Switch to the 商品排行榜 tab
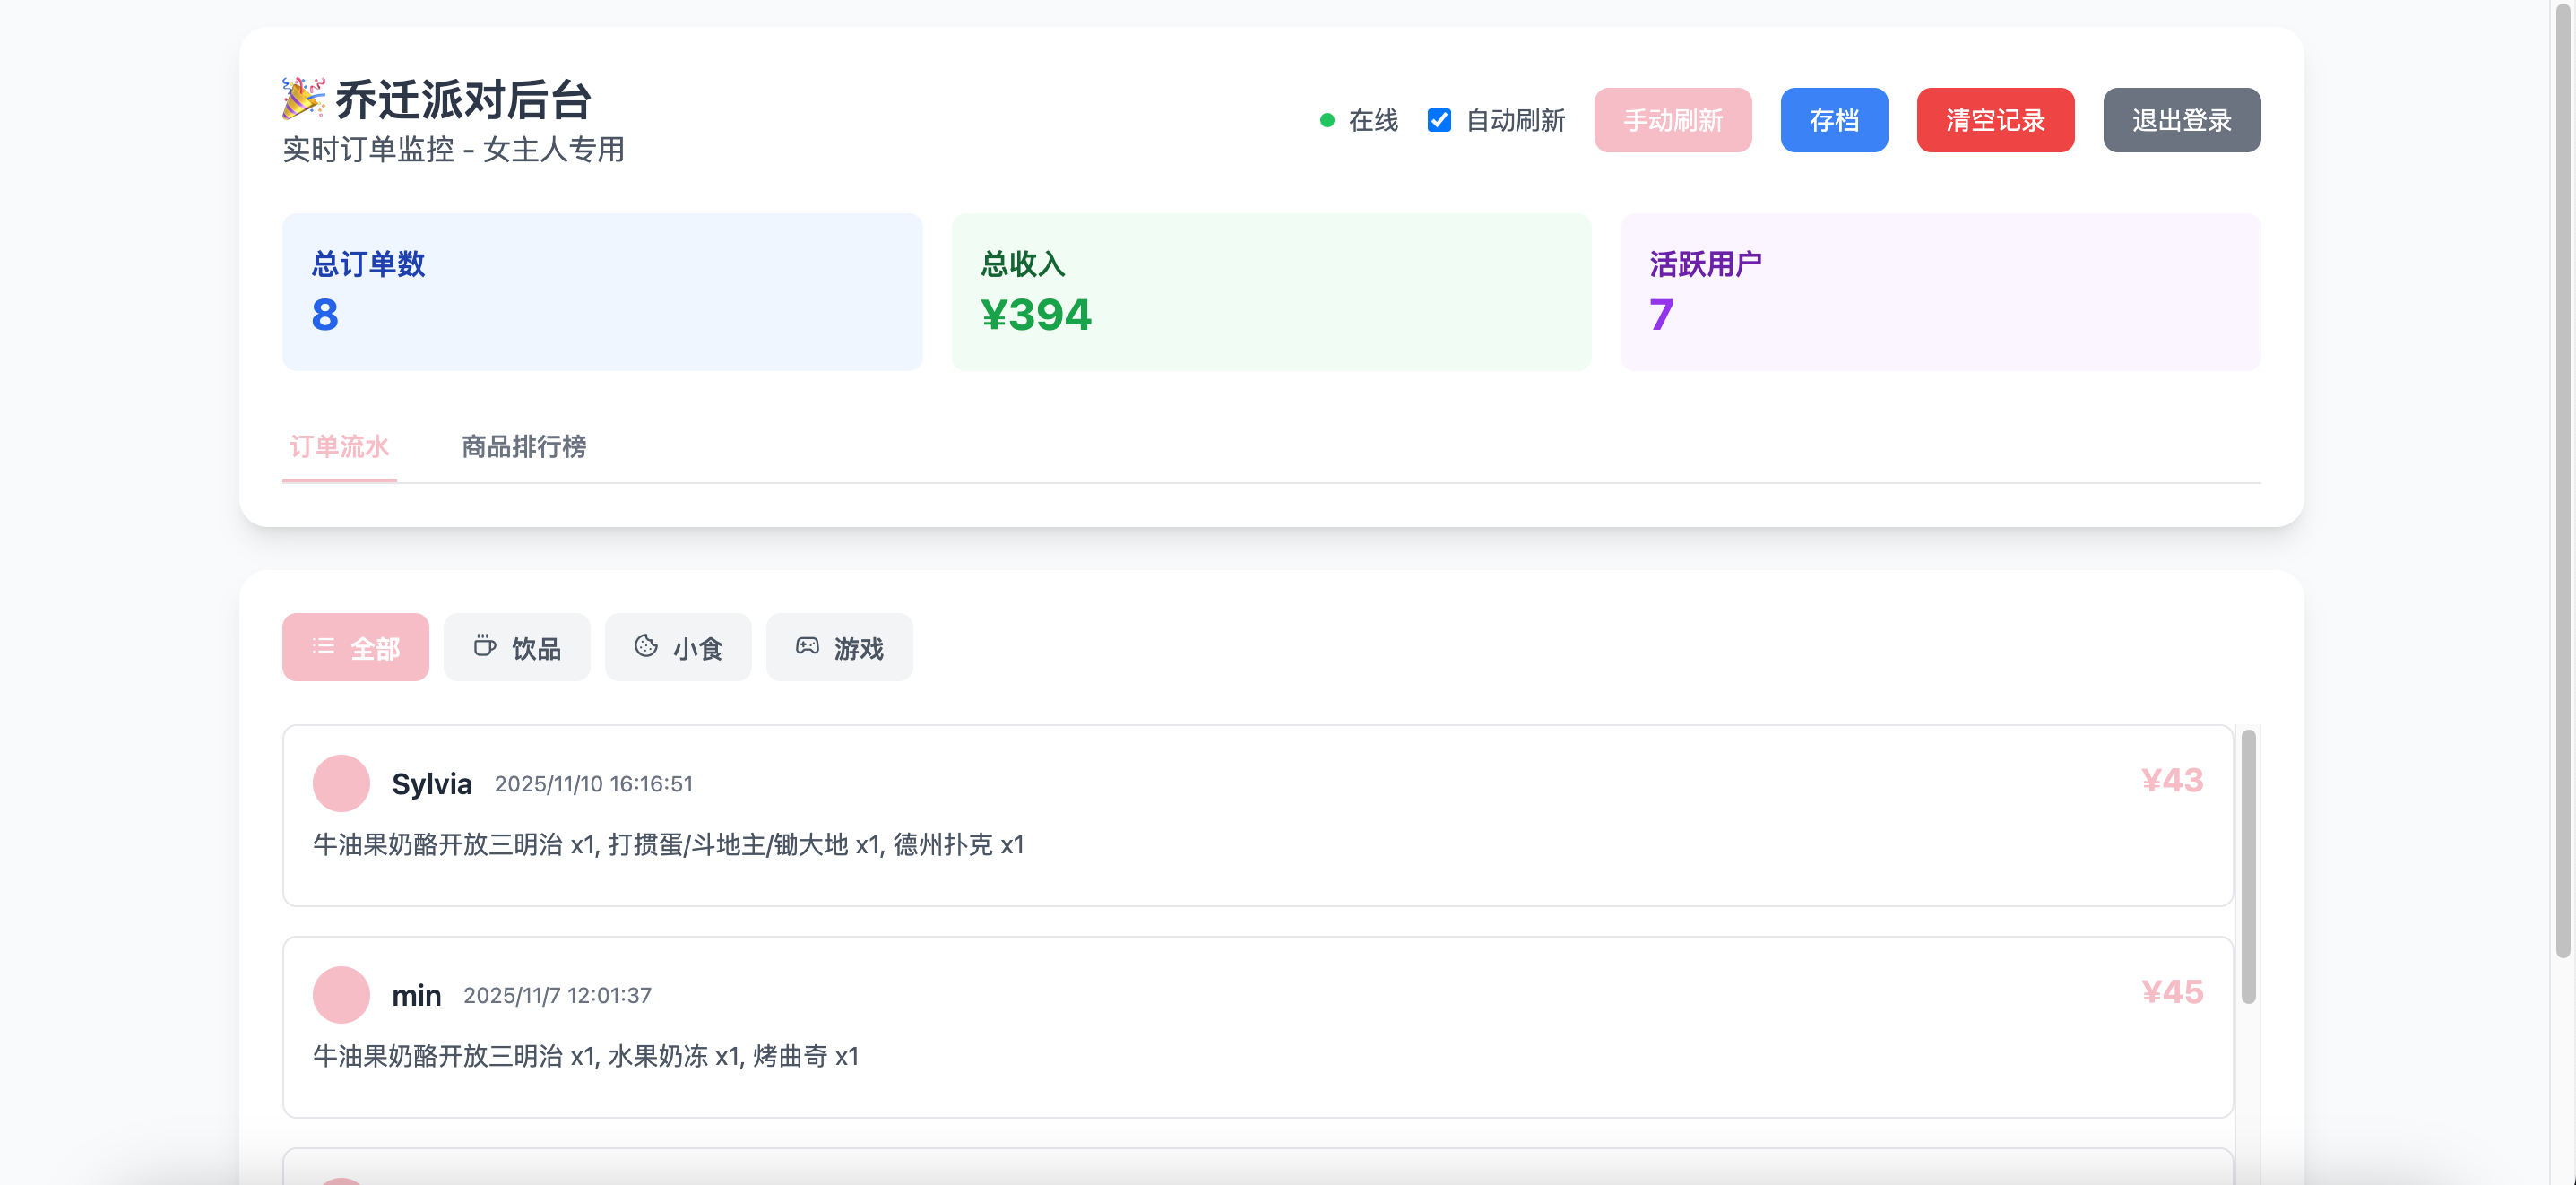Screen dimensions: 2576x1185 click(523, 447)
